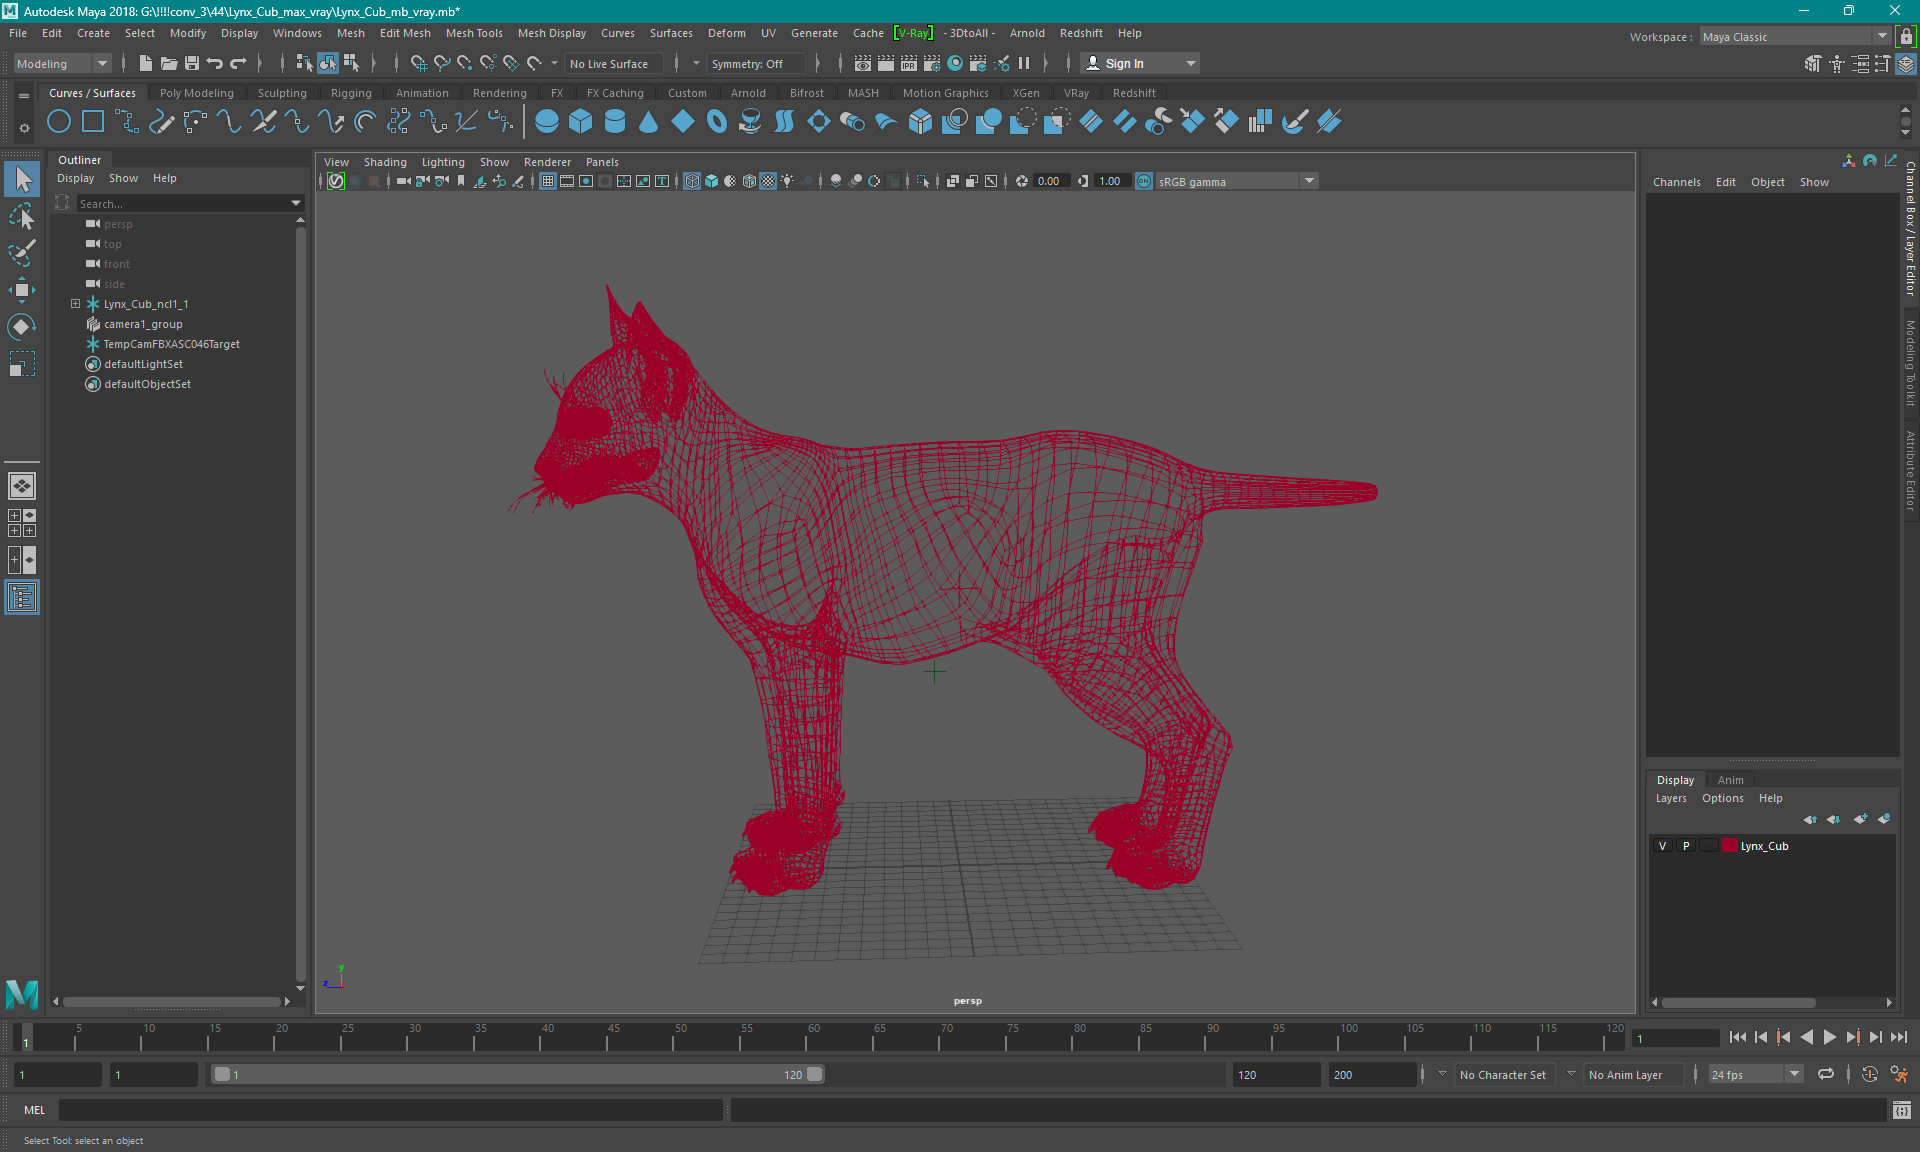Activate the Select tool in the toolbox
Image resolution: width=1920 pixels, height=1152 pixels.
(22, 180)
